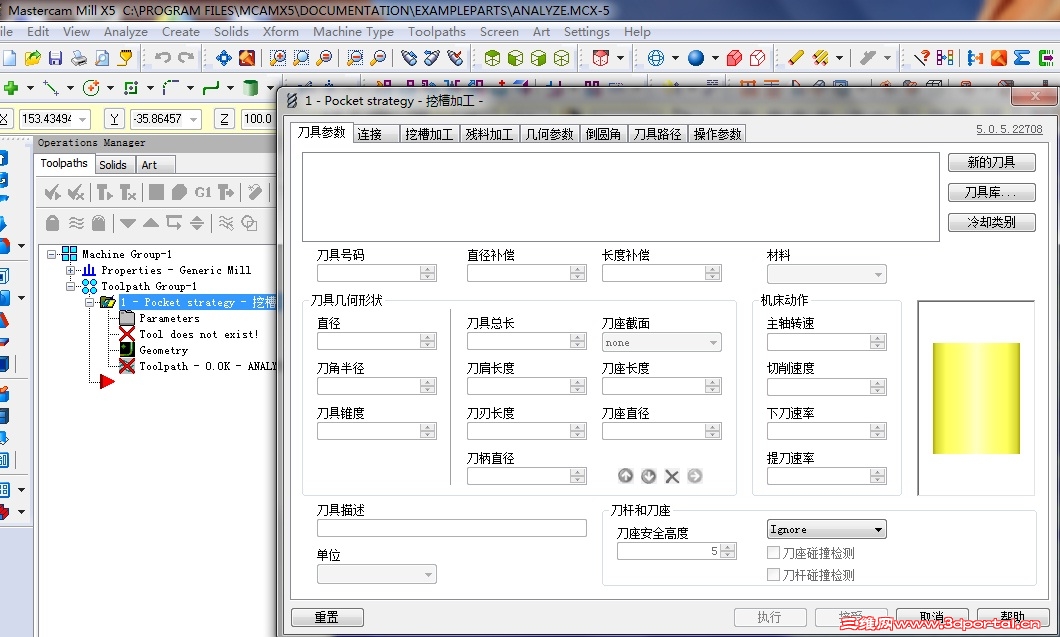Select the Parameters tree item
Image resolution: width=1060 pixels, height=637 pixels.
pos(169,318)
